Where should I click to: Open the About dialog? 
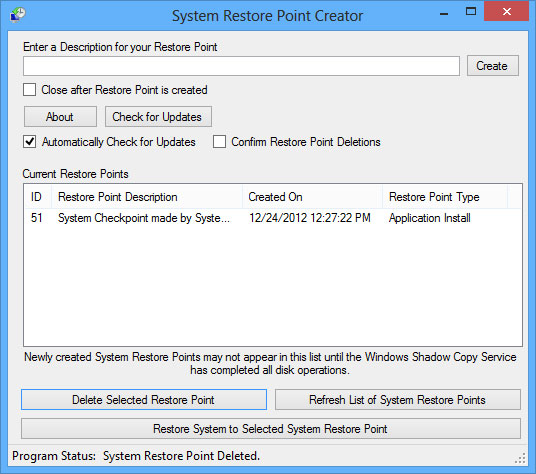coord(60,117)
